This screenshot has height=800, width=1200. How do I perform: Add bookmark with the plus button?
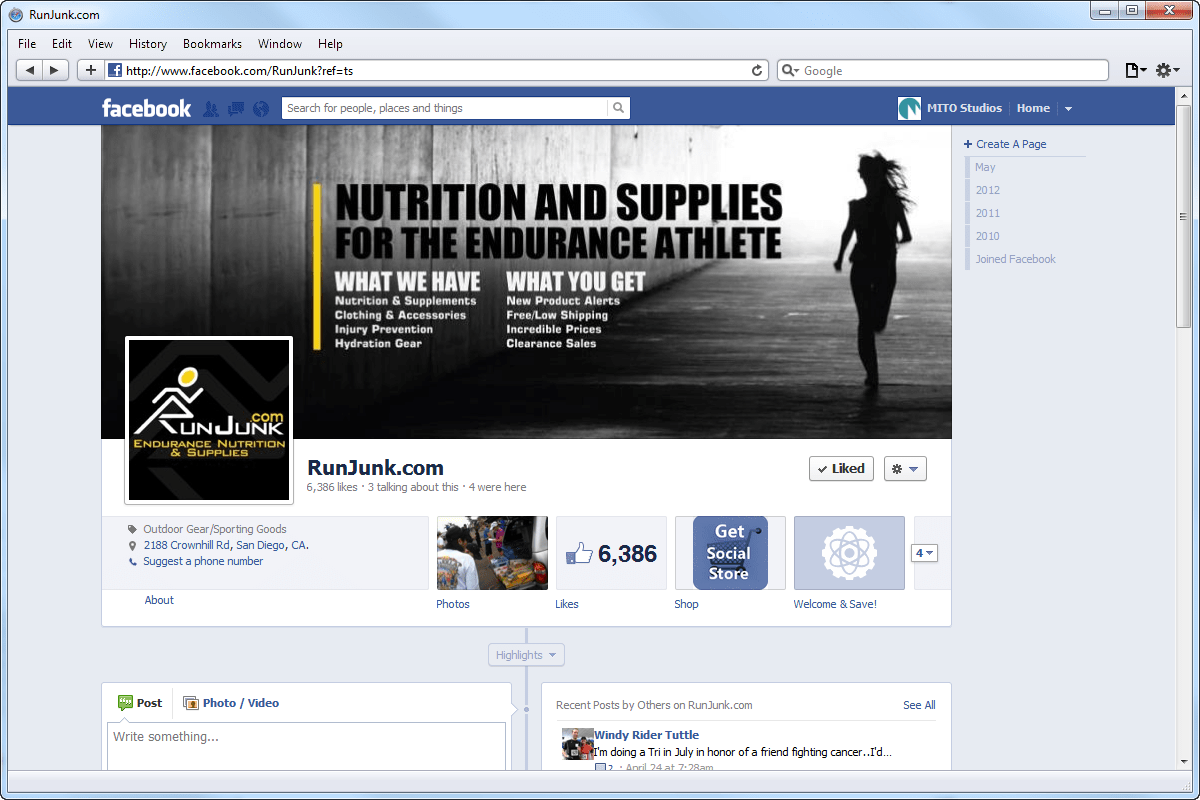coord(90,70)
